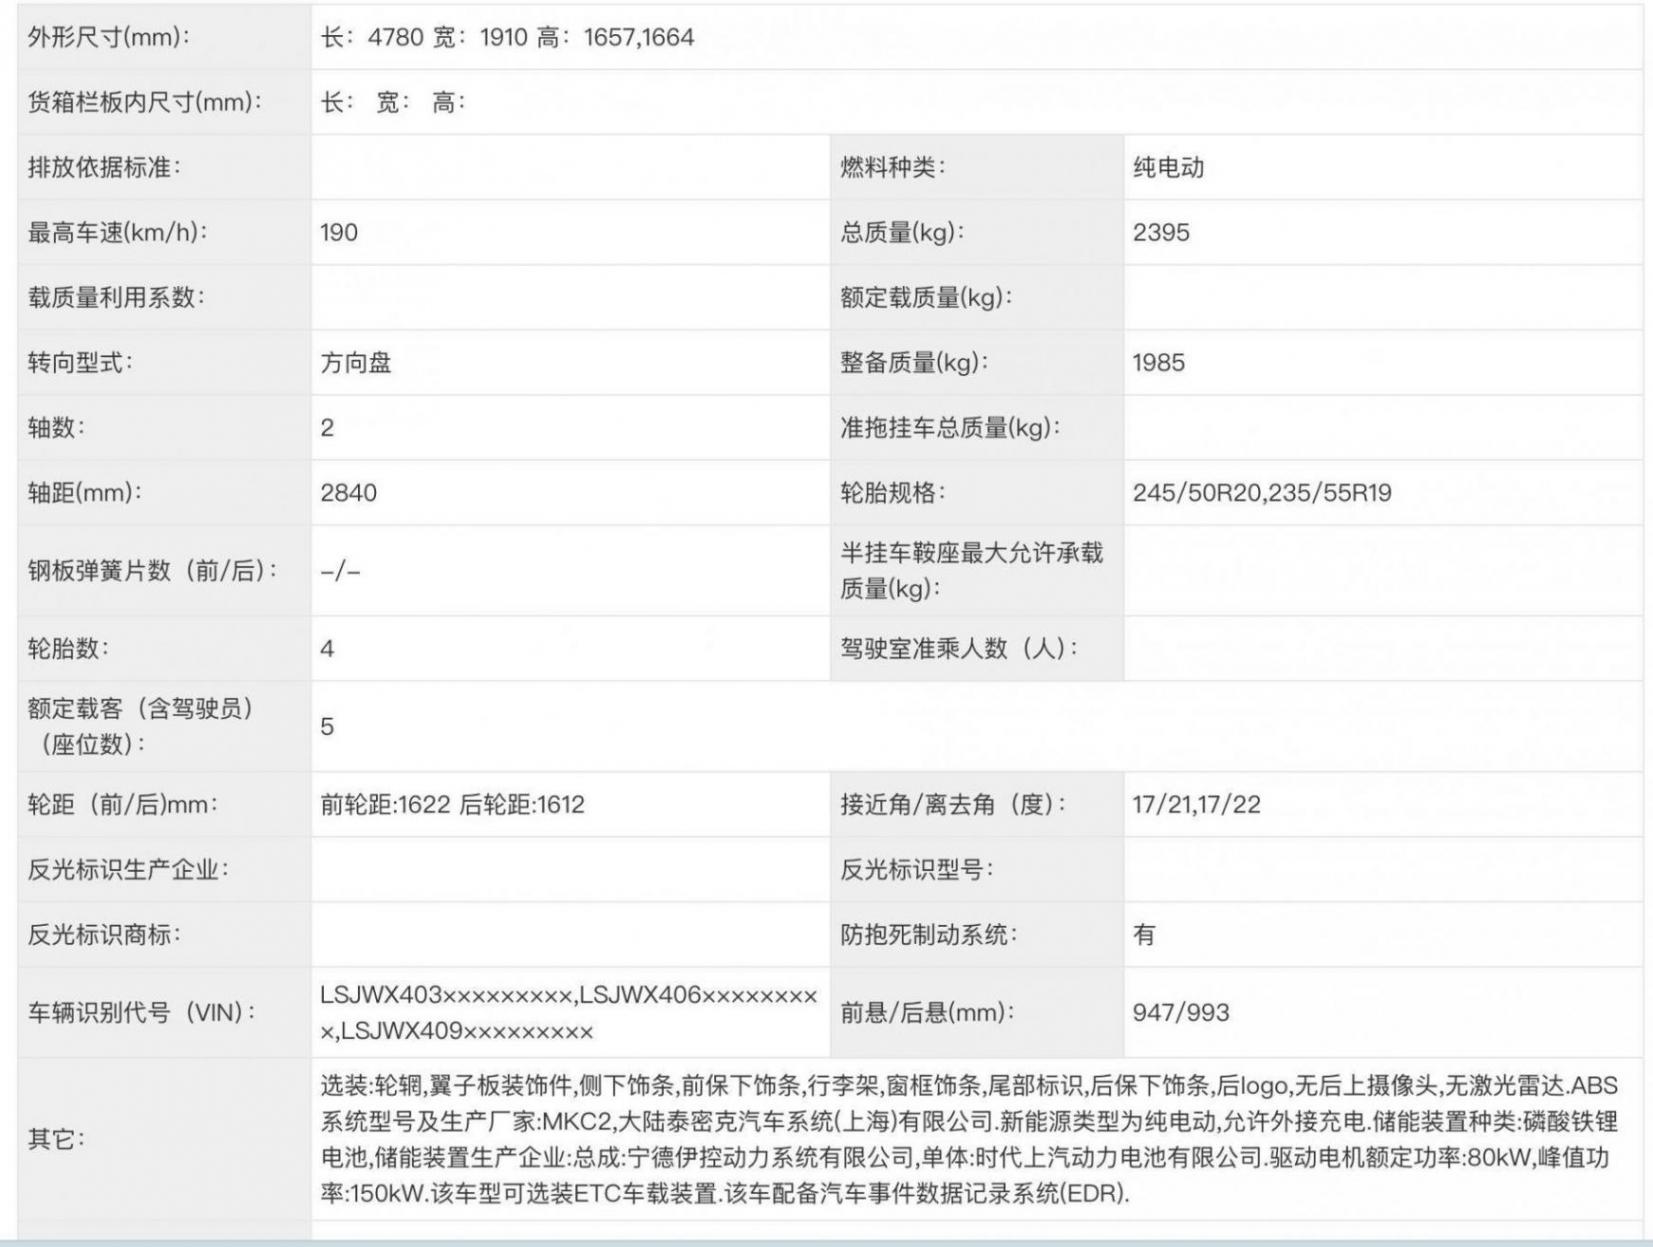This screenshot has height=1247, width=1653.
Task: Select the total mass value 2395
Action: tap(1161, 232)
